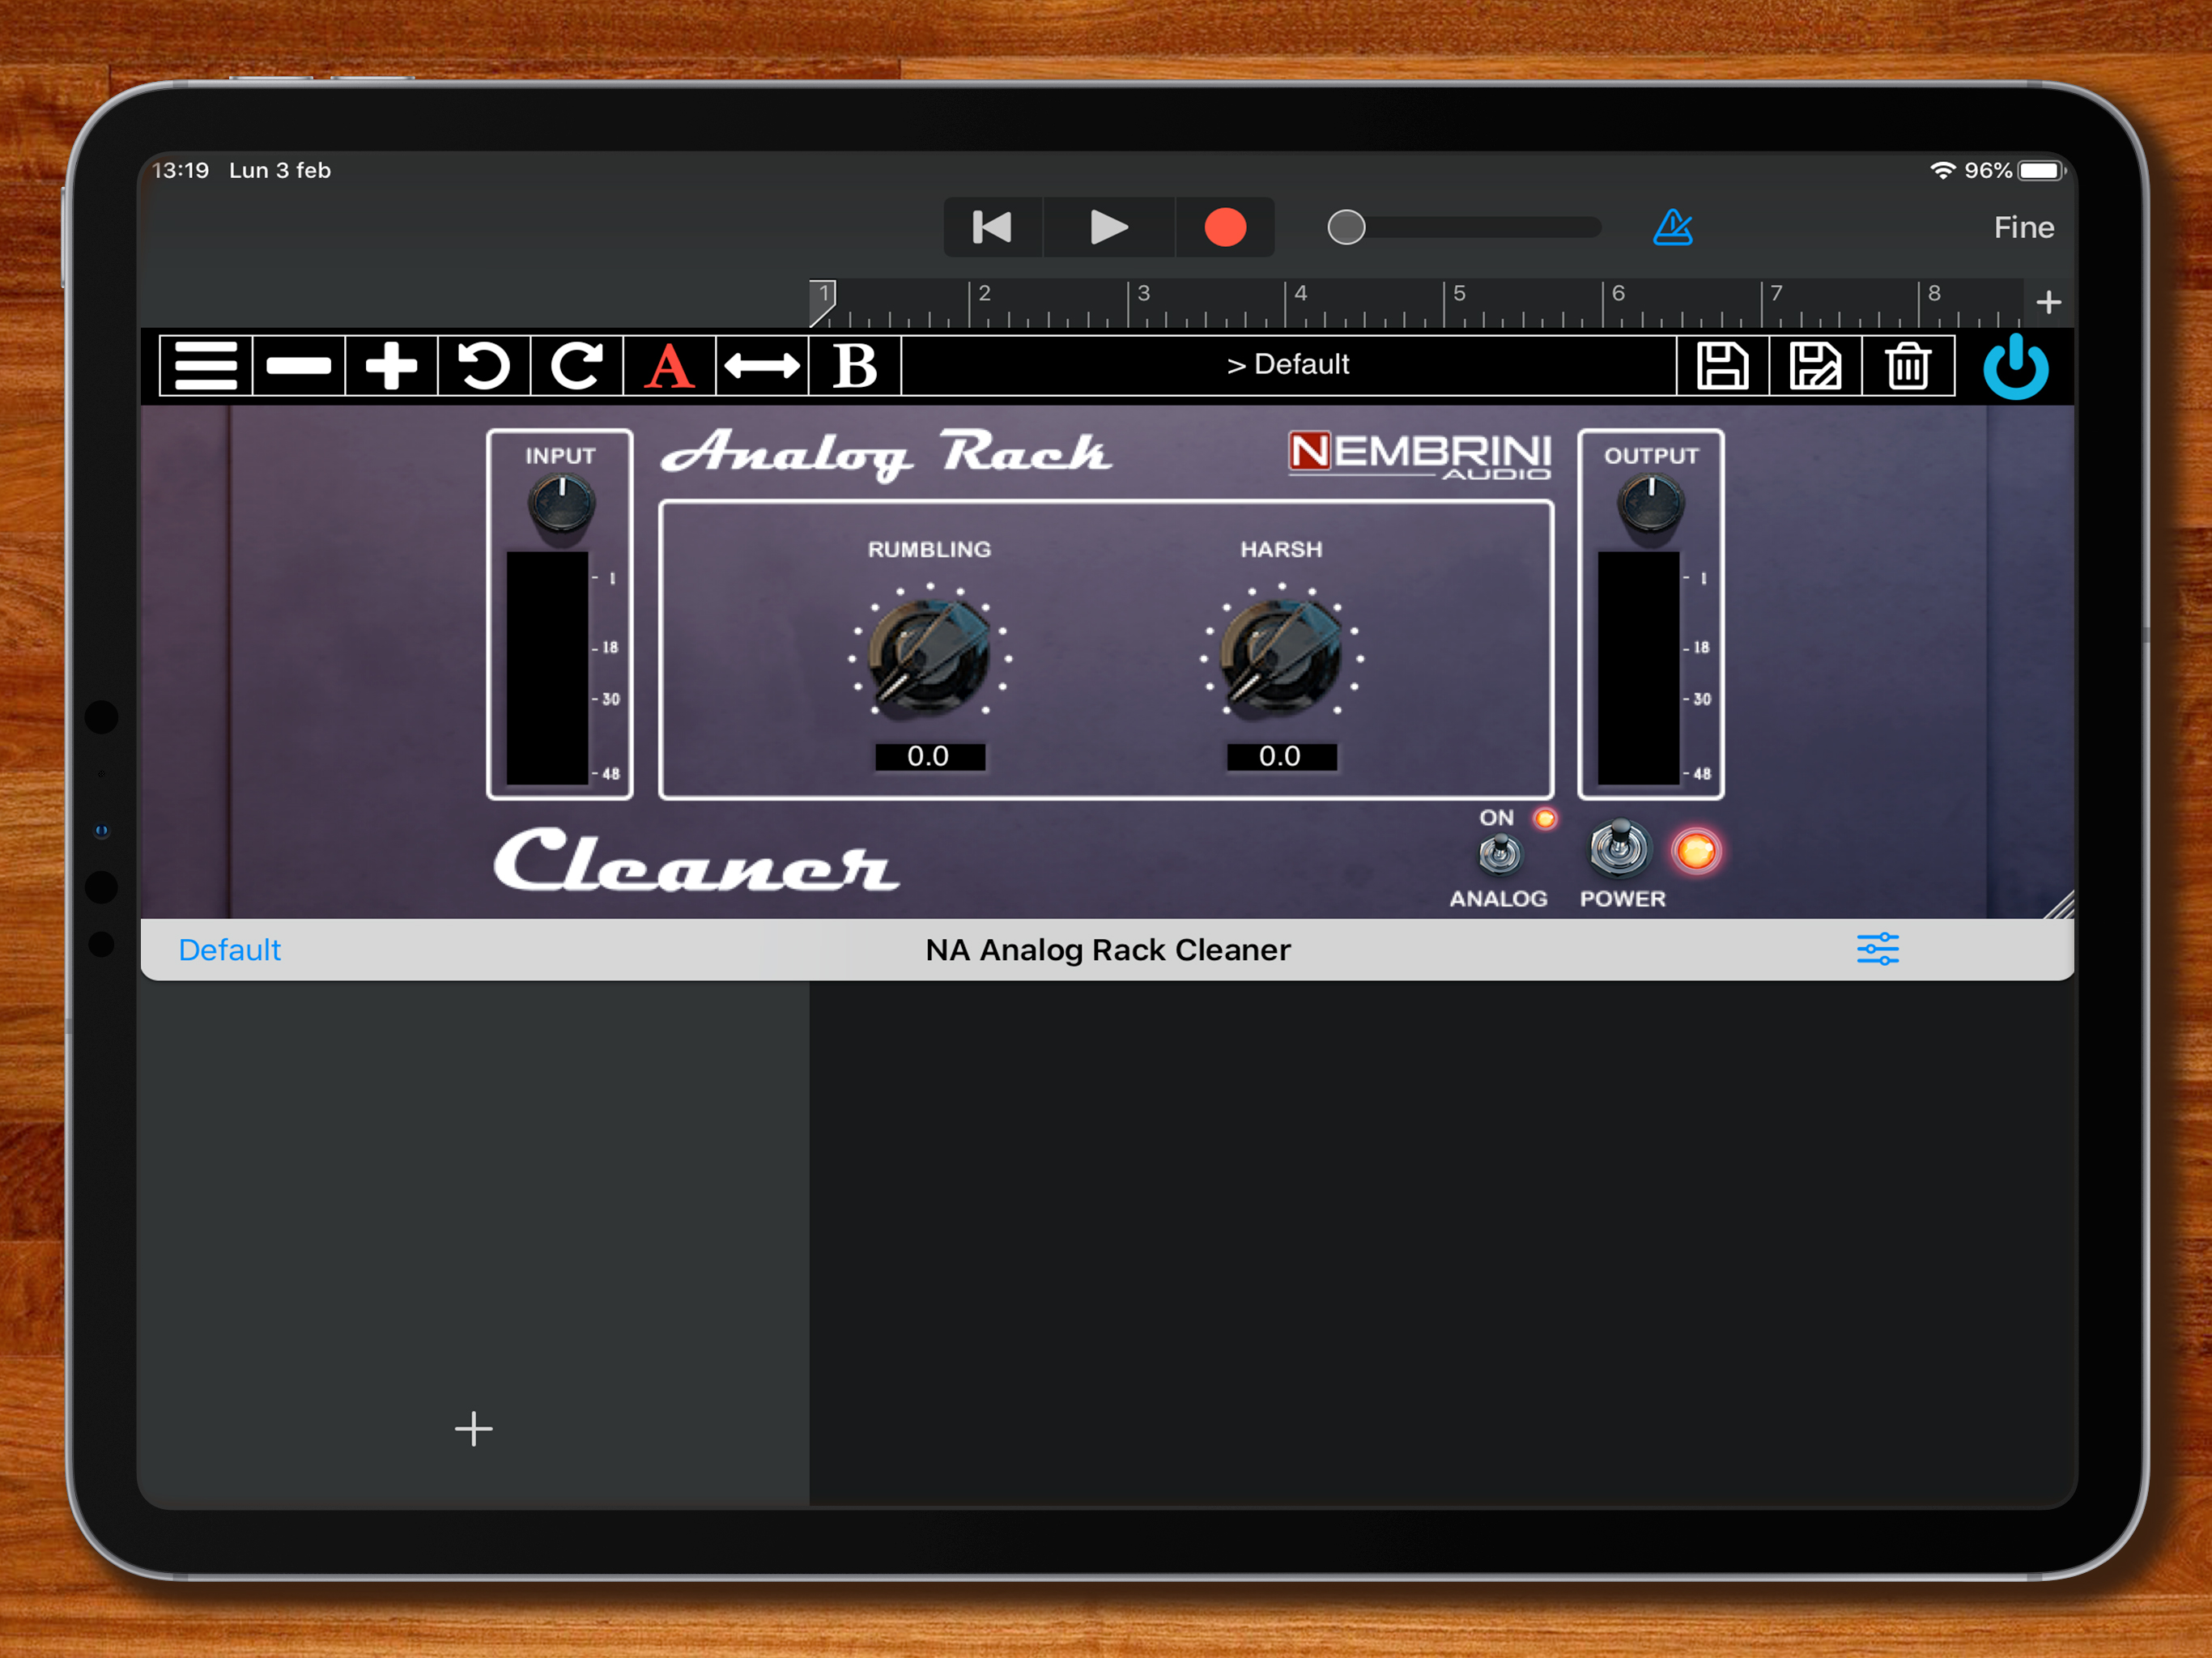This screenshot has width=2212, height=1658.
Task: Select the A preset slot
Action: click(x=669, y=366)
